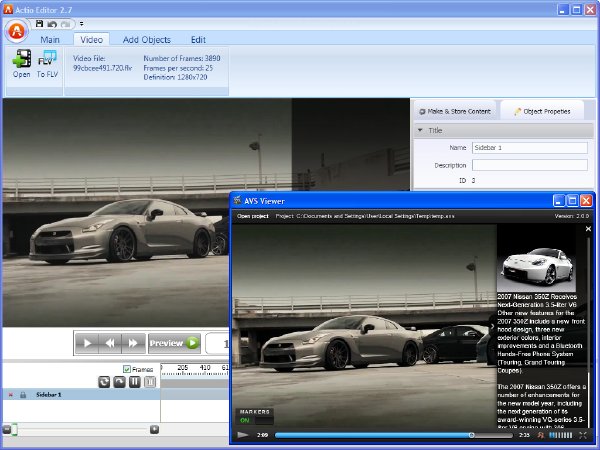Play the video in the Actio Editor
Image resolution: width=600 pixels, height=450 pixels.
[x=87, y=343]
